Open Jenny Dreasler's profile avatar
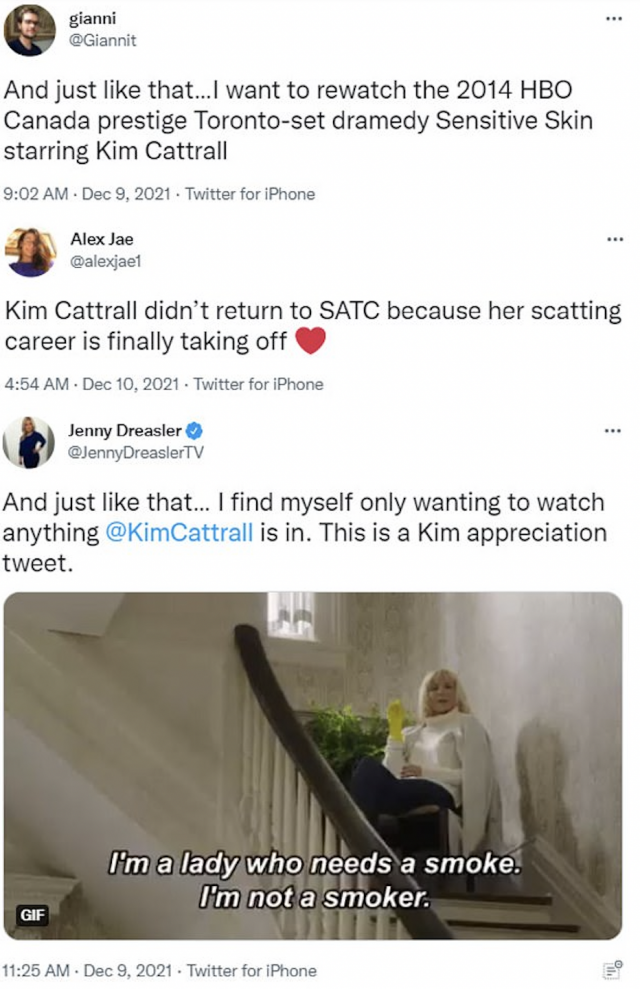Image resolution: width=640 pixels, height=989 pixels. coord(30,442)
